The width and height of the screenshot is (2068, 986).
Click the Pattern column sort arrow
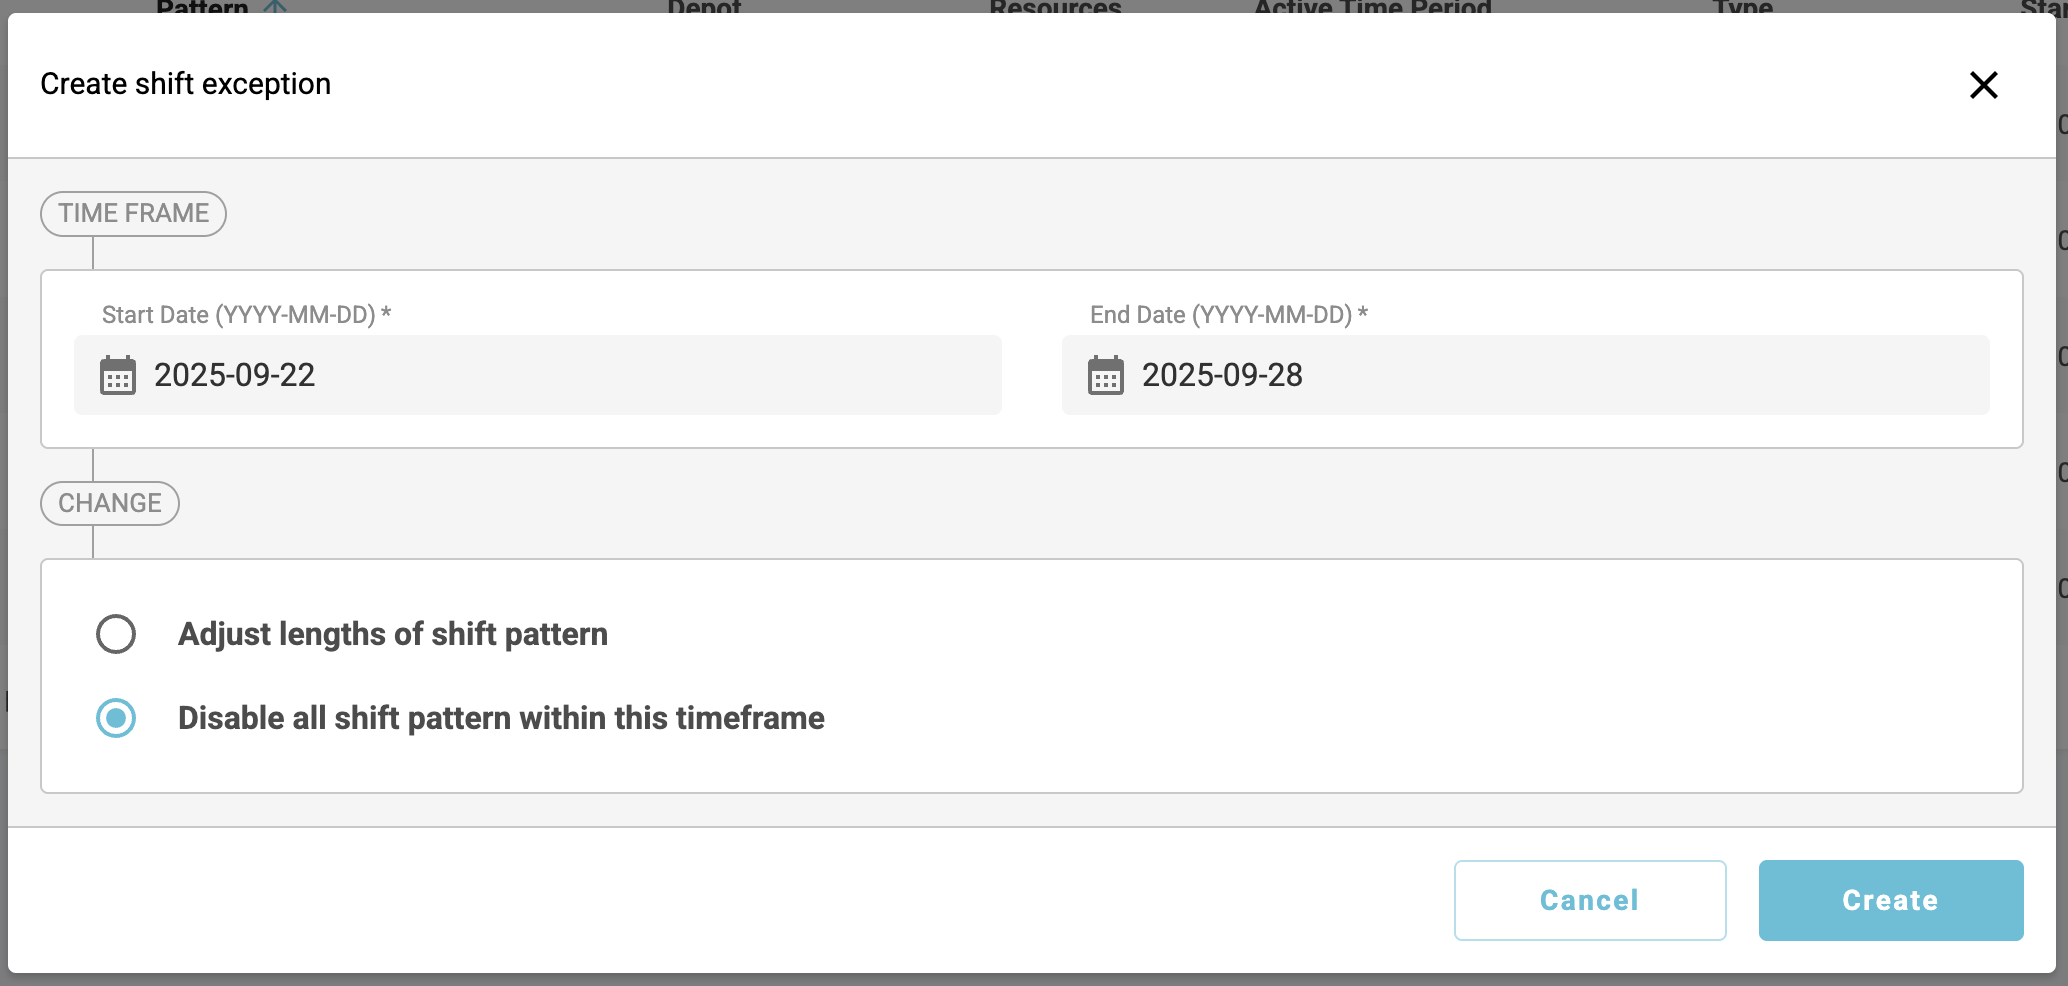[275, 7]
